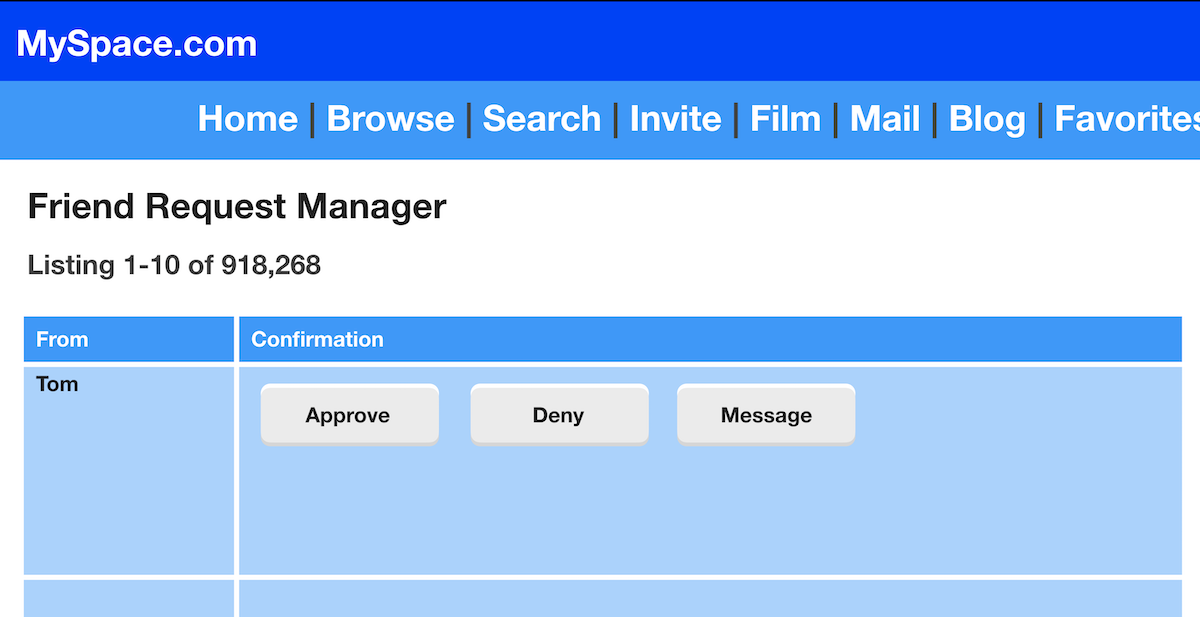Select Invite in the navigation bar
This screenshot has width=1200, height=617.
coord(675,119)
